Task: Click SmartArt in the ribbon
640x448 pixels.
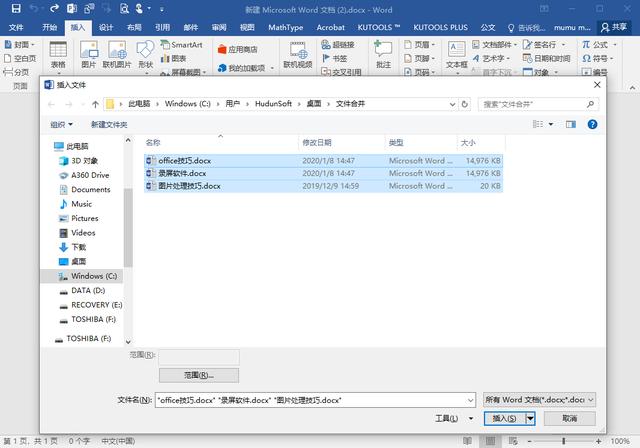Action: (182, 45)
